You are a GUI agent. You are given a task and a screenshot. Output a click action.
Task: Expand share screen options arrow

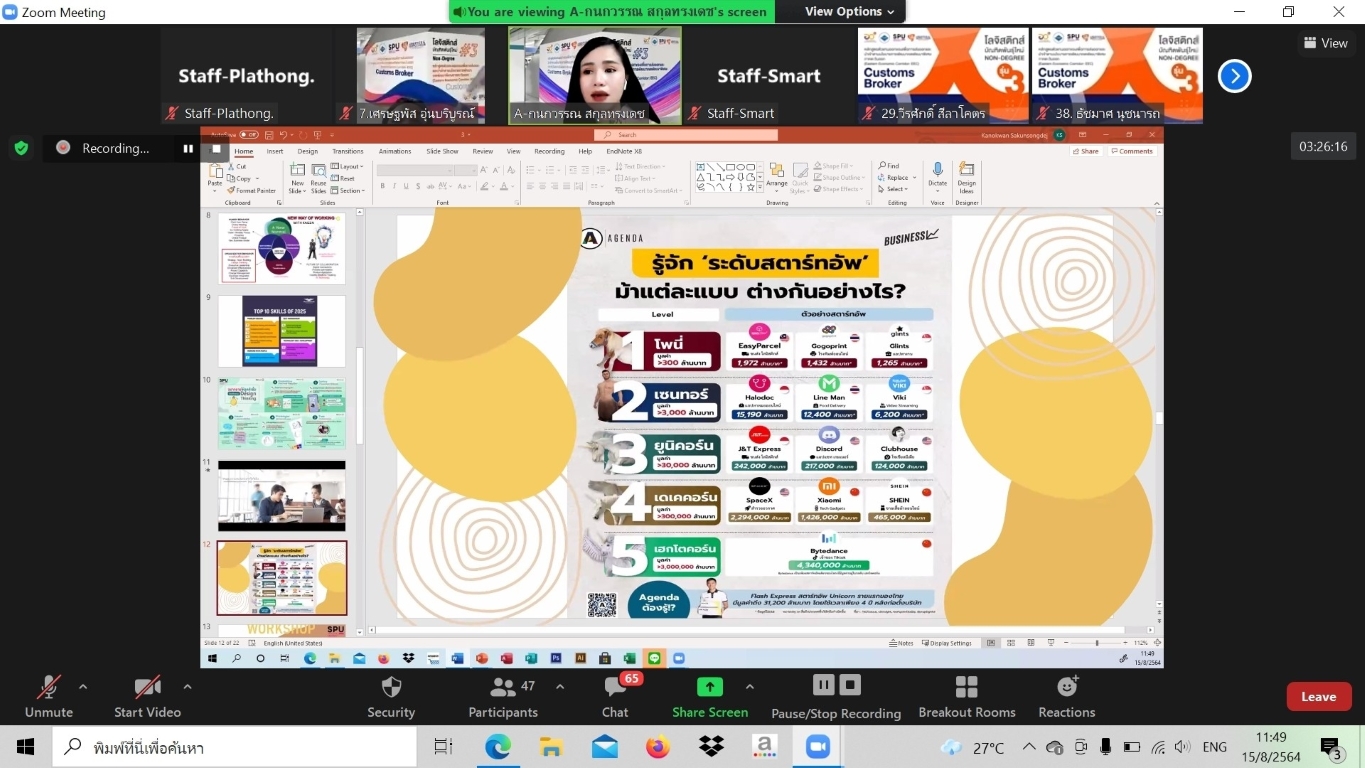point(750,687)
